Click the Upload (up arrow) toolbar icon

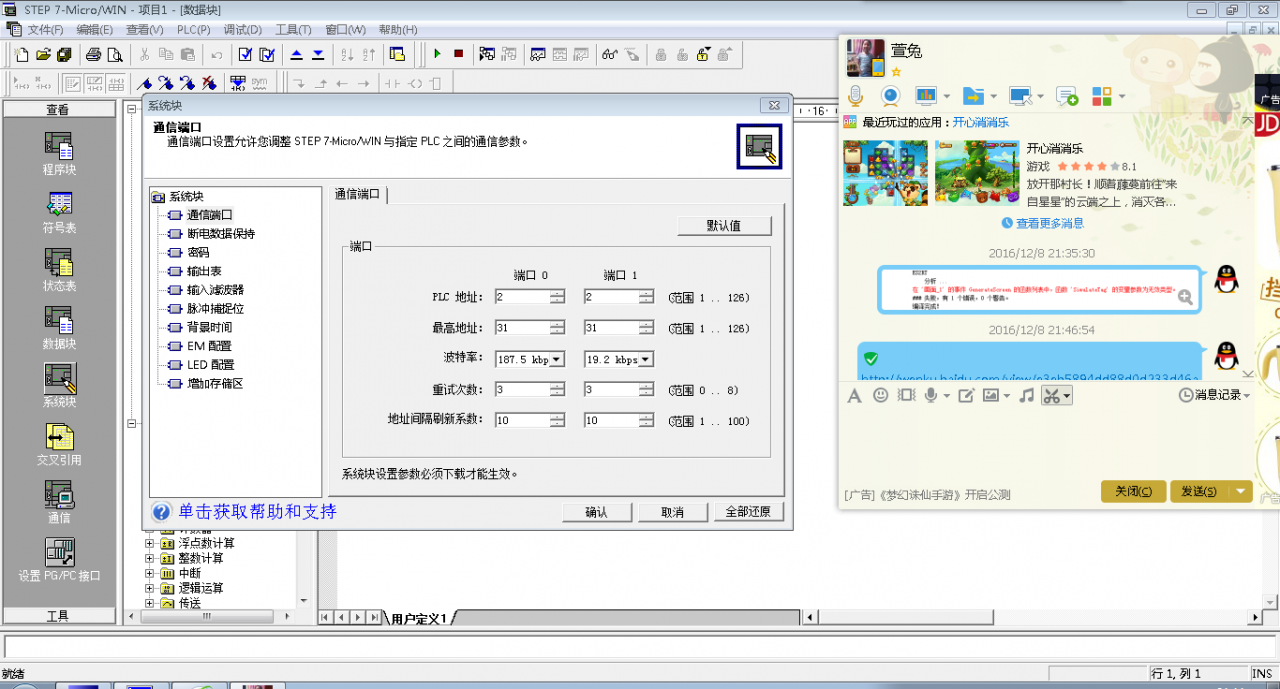point(297,54)
